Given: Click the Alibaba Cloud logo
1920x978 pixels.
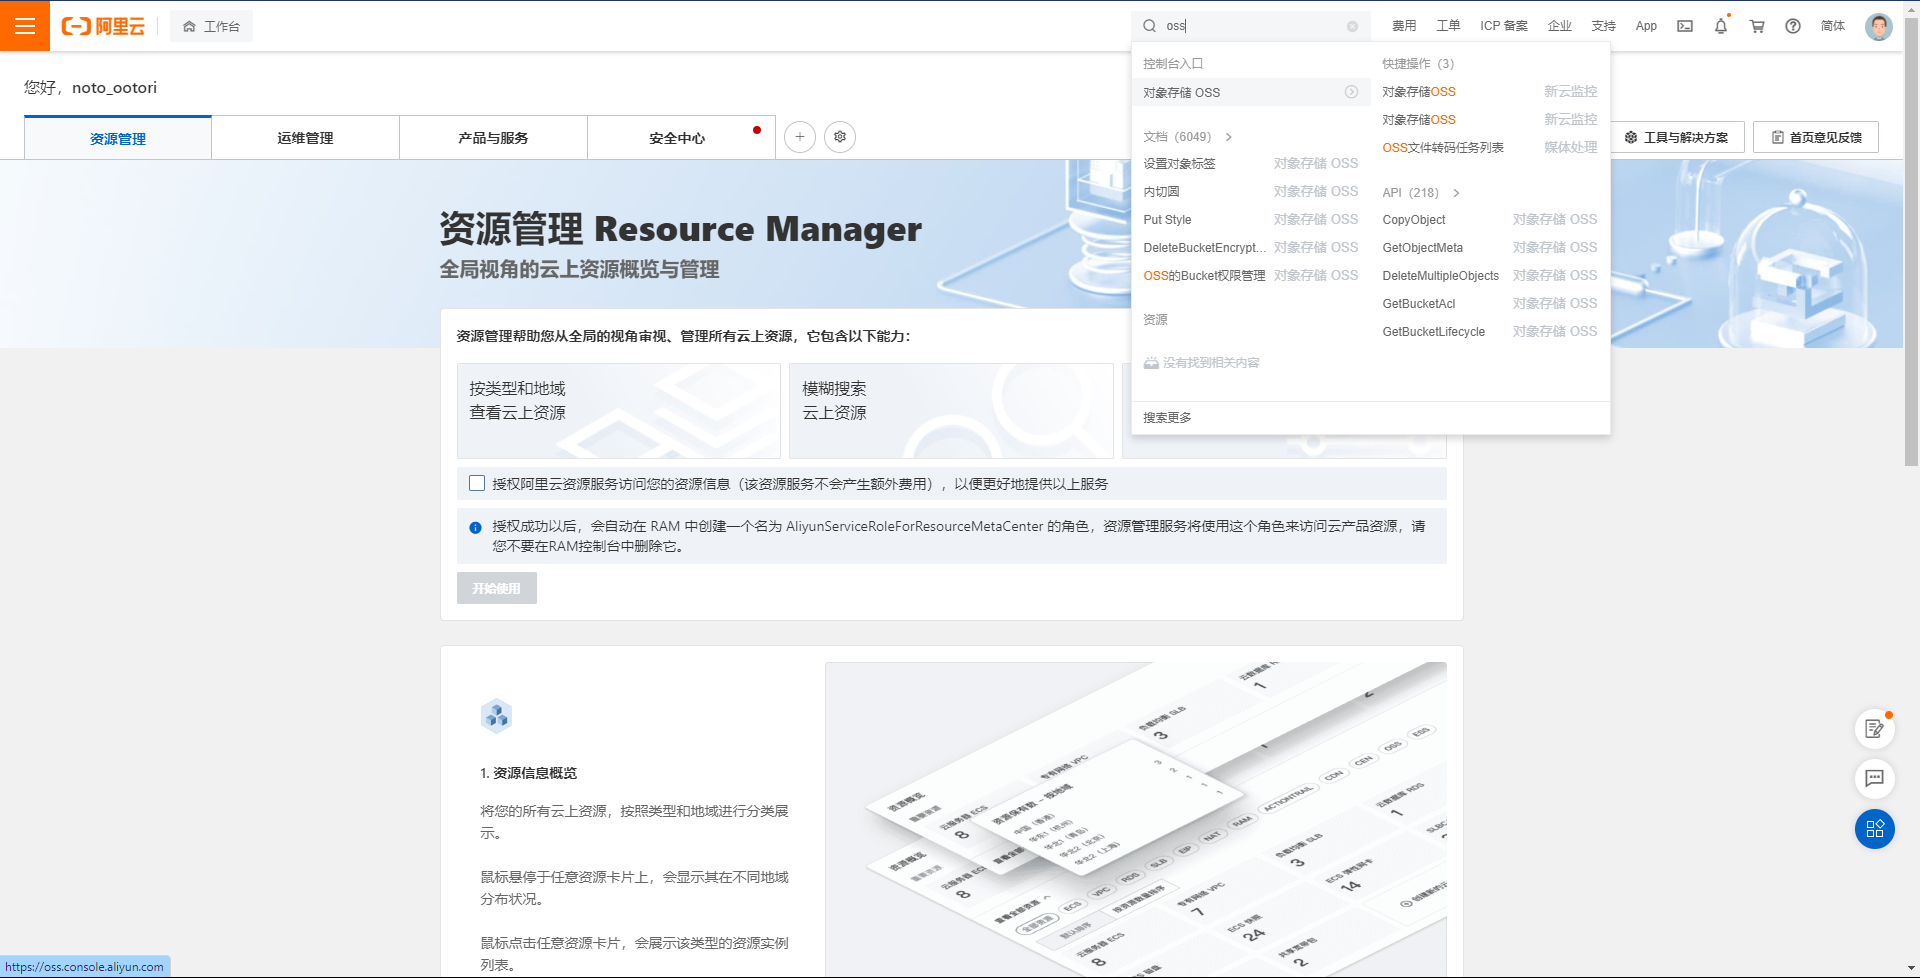Looking at the screenshot, I should pyautogui.click(x=103, y=26).
